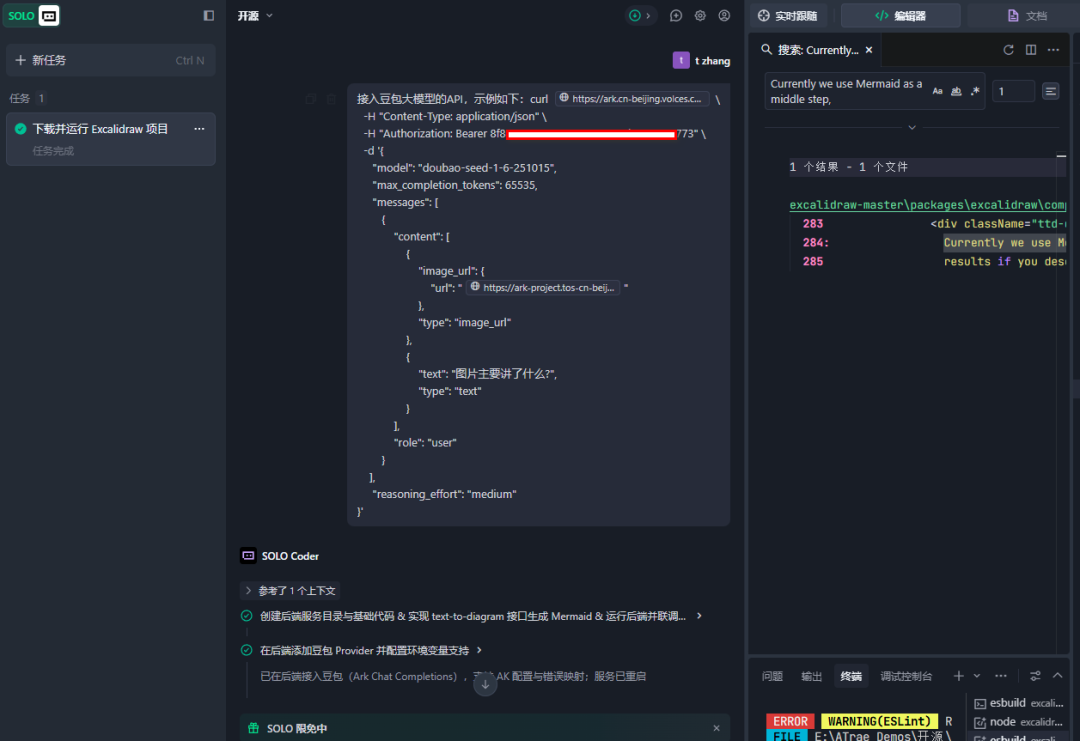Split the editor with the layout icon

[x=1031, y=50]
